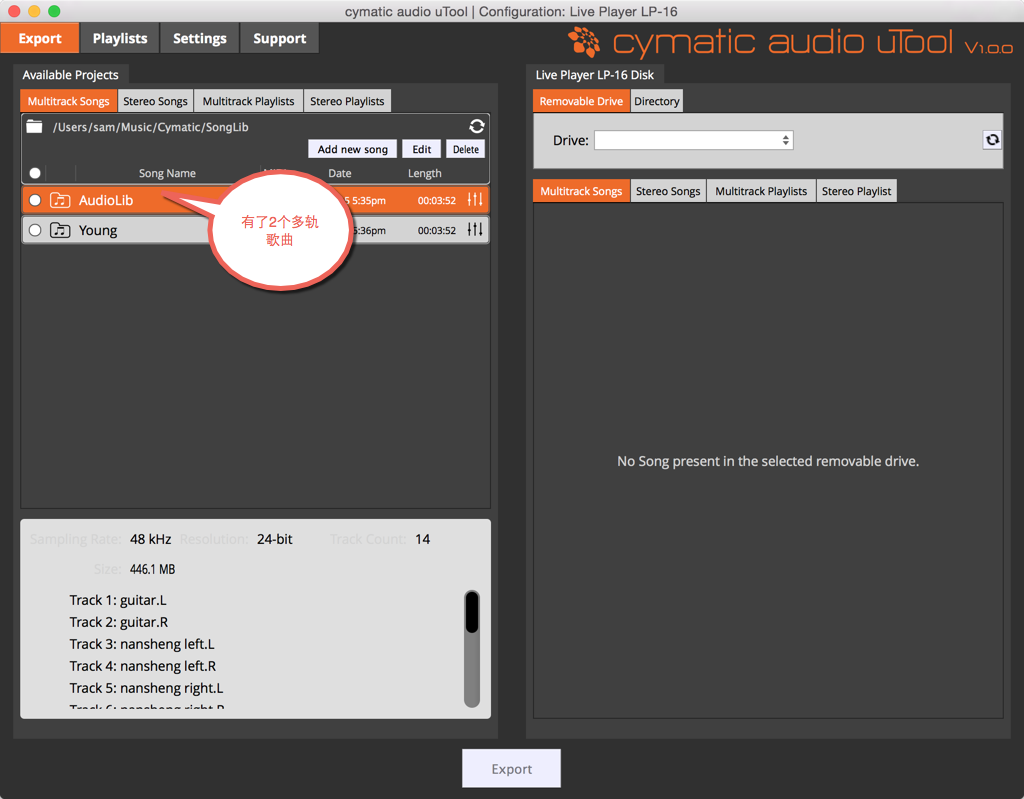Select the AudioLib song radio button
Image resolution: width=1024 pixels, height=799 pixels.
click(x=35, y=200)
